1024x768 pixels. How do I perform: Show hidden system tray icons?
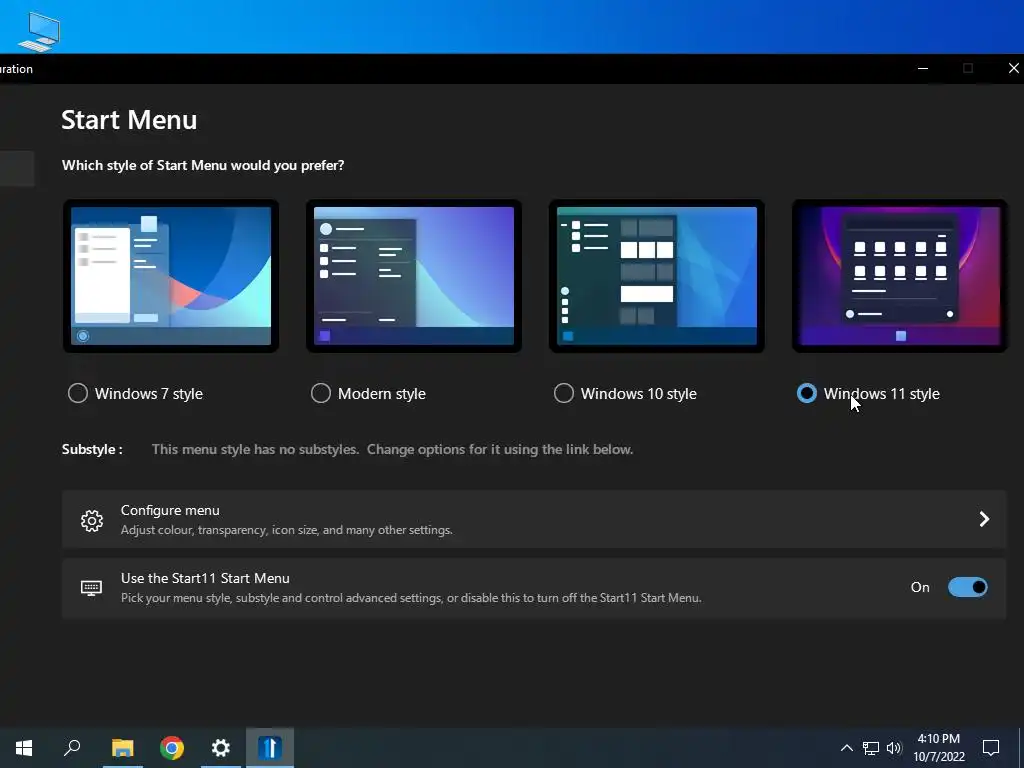pos(846,748)
